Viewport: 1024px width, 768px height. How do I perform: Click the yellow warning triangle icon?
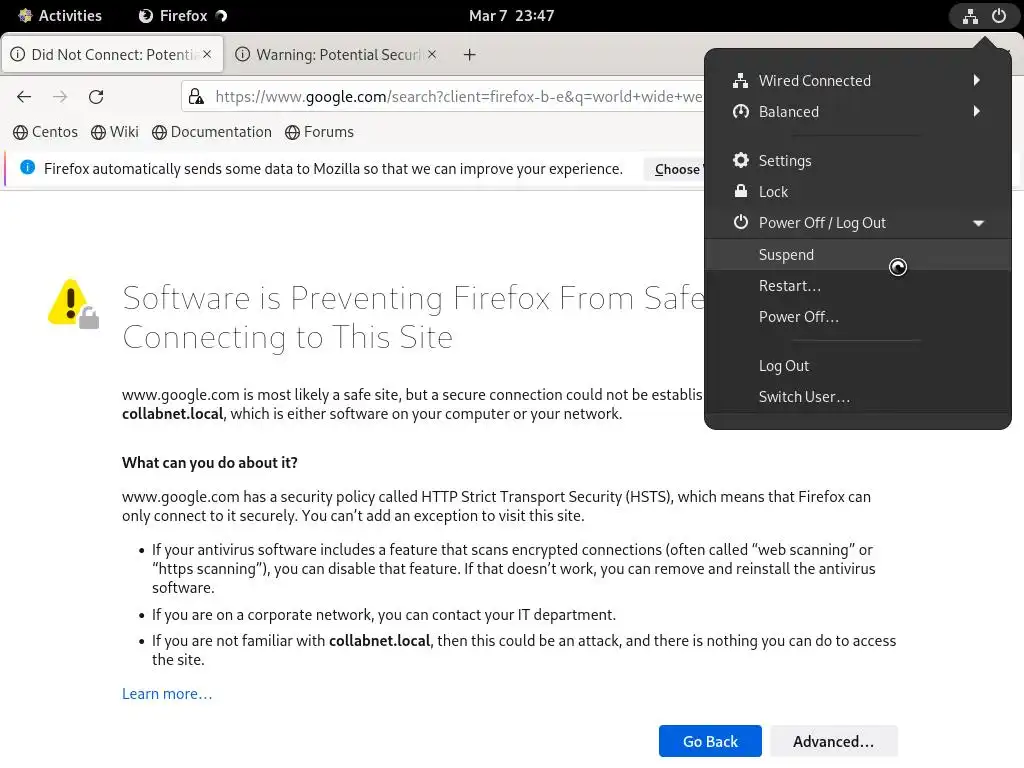point(73,304)
